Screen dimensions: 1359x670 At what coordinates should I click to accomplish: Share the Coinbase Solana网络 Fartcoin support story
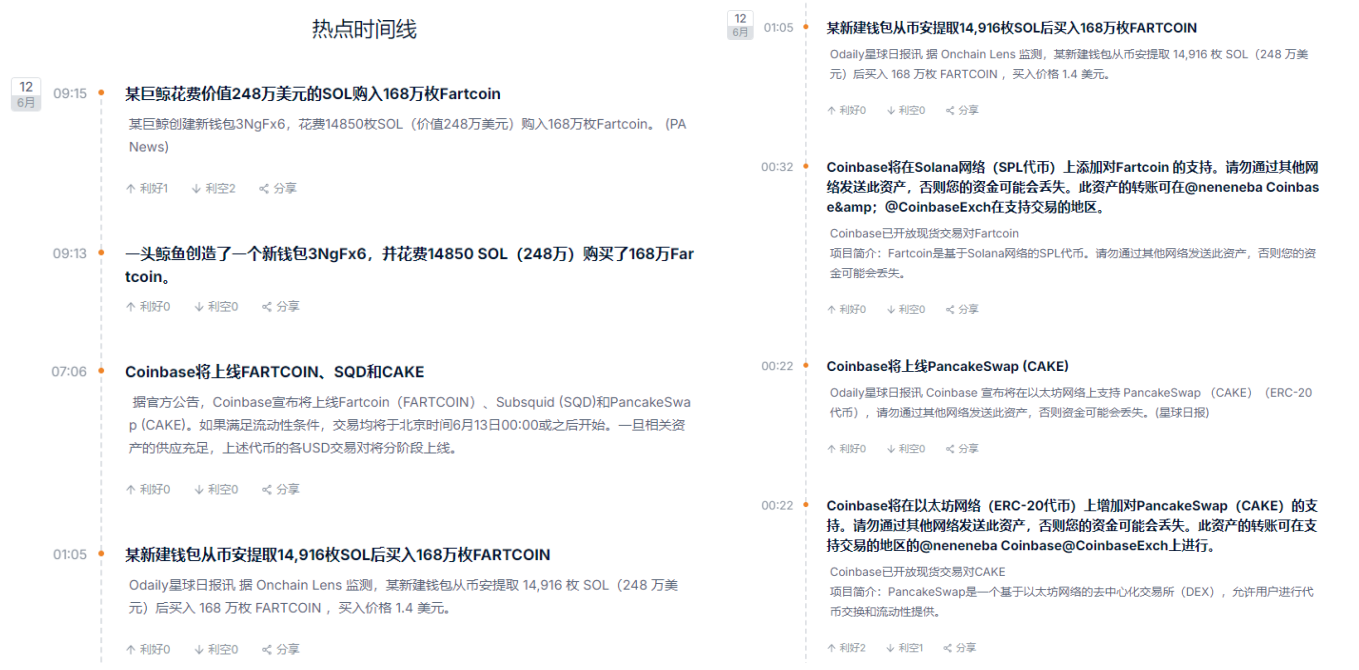(962, 310)
